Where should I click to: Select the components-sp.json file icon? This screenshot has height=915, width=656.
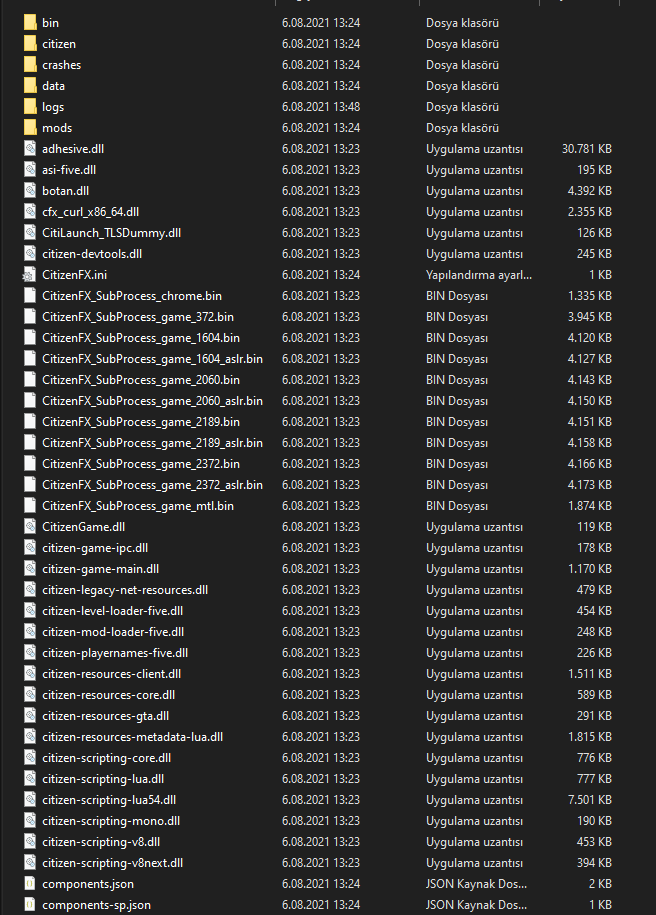[30, 905]
